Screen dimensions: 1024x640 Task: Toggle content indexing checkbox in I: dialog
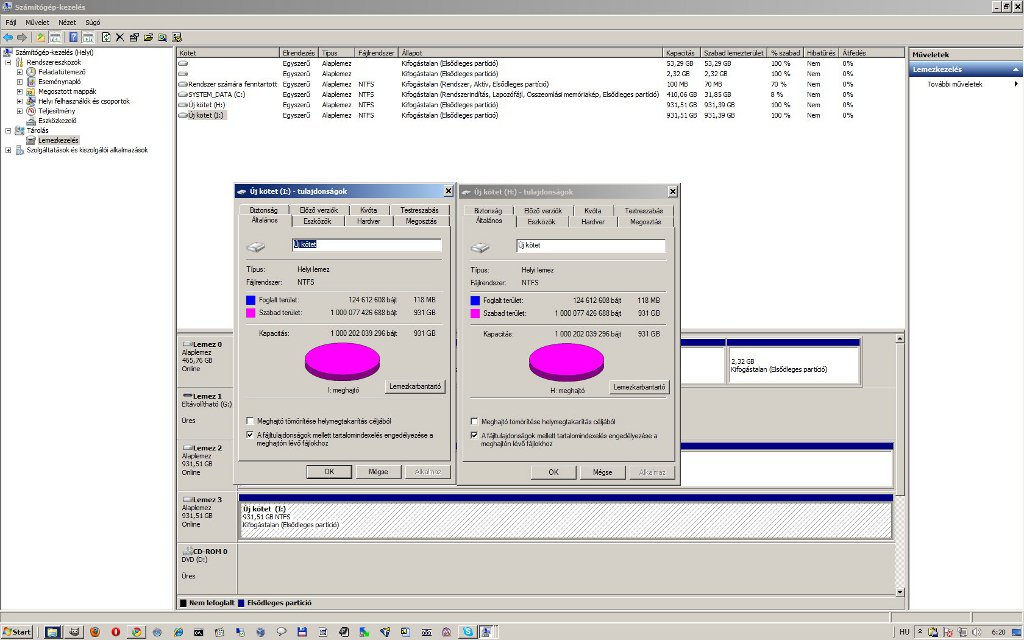coord(250,435)
